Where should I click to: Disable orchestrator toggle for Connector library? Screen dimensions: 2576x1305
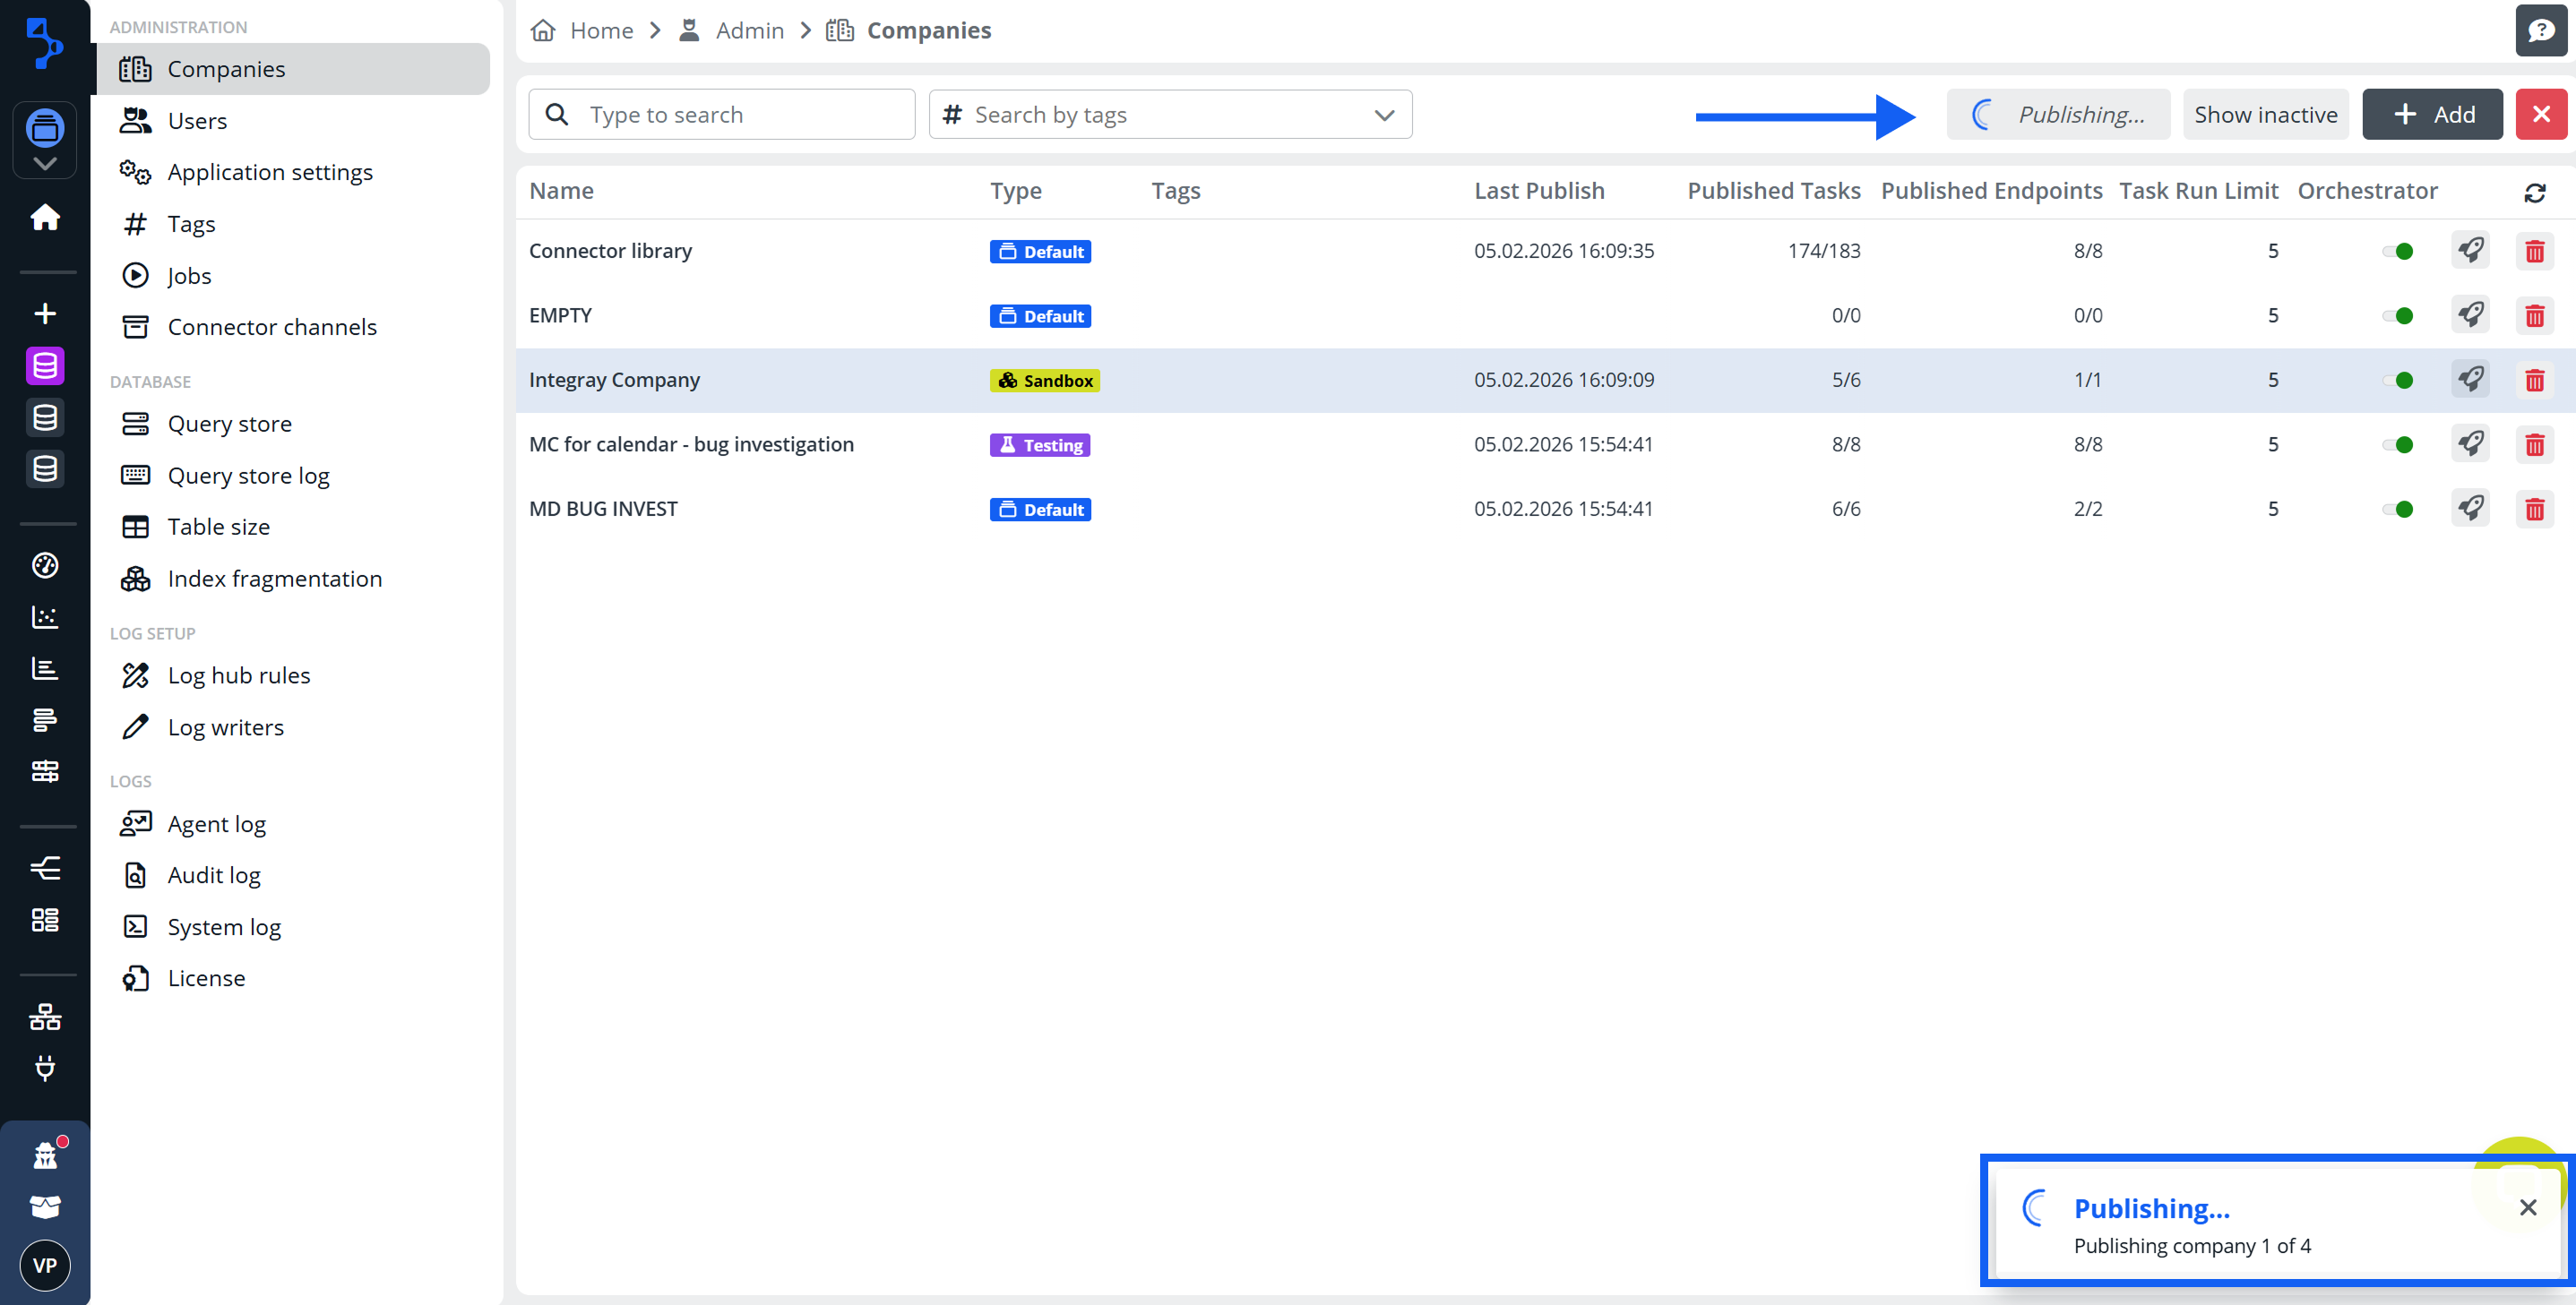coord(2398,251)
